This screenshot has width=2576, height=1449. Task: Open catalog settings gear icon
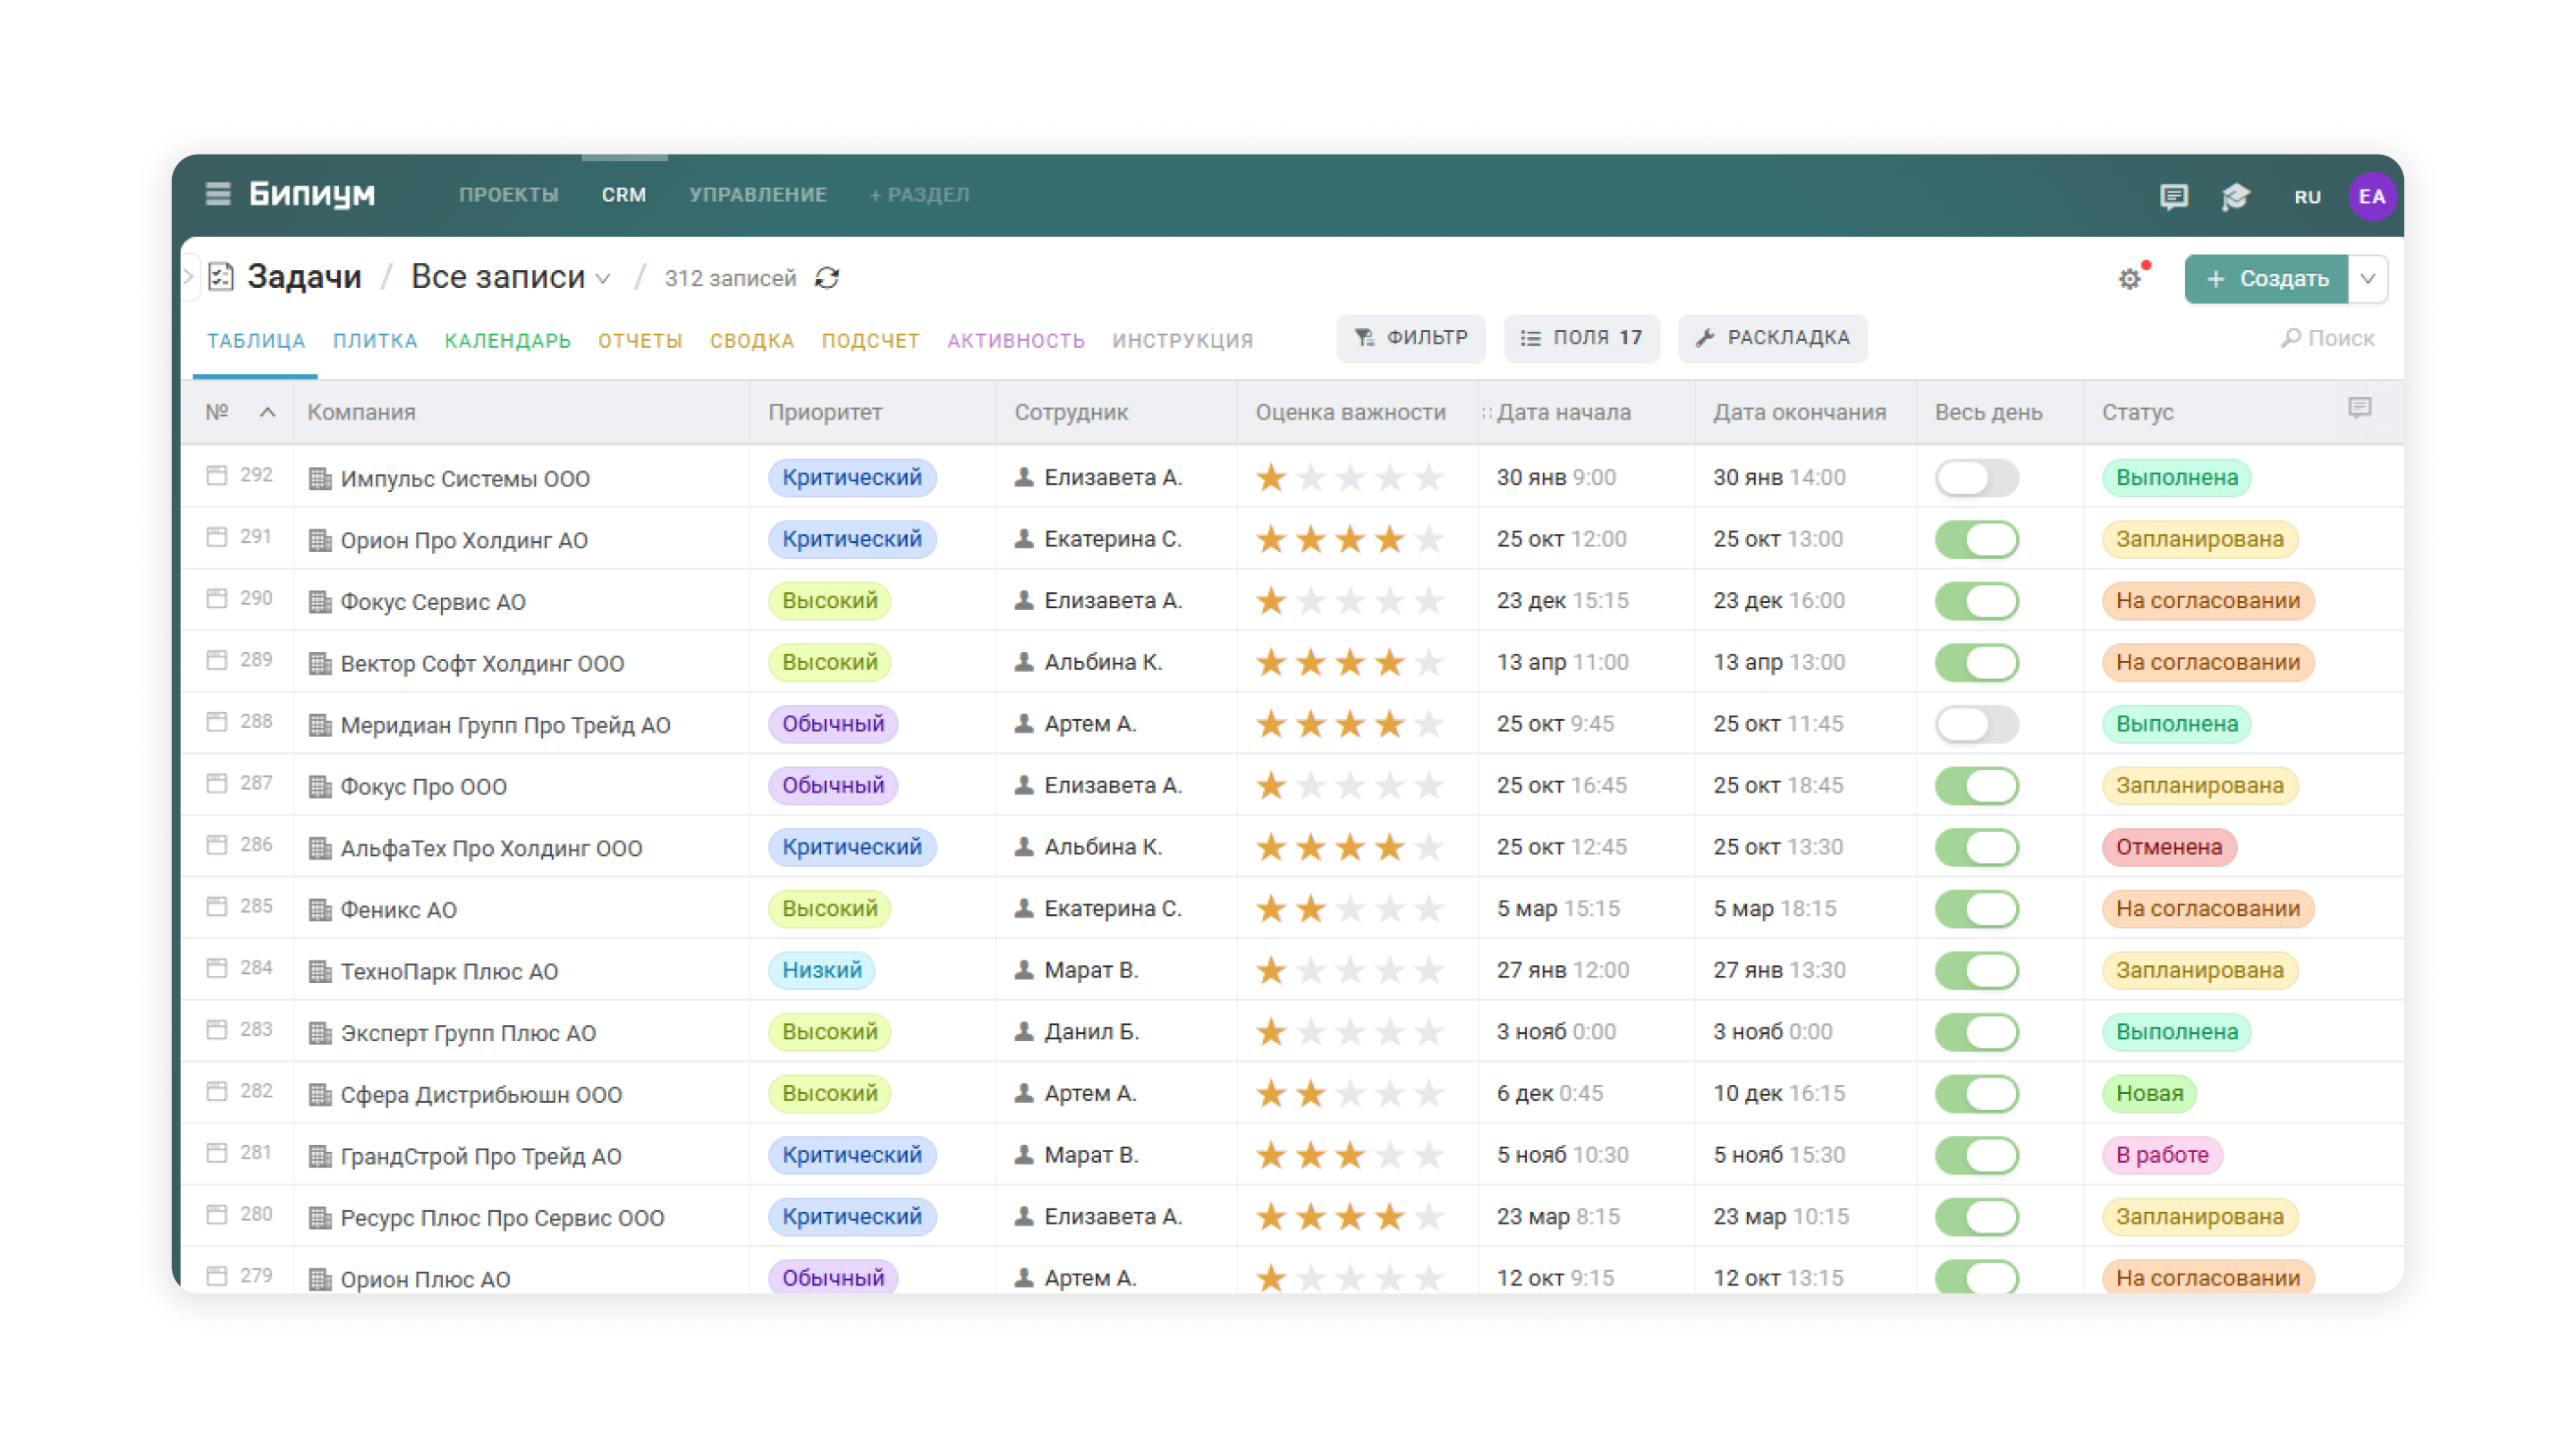(2130, 279)
